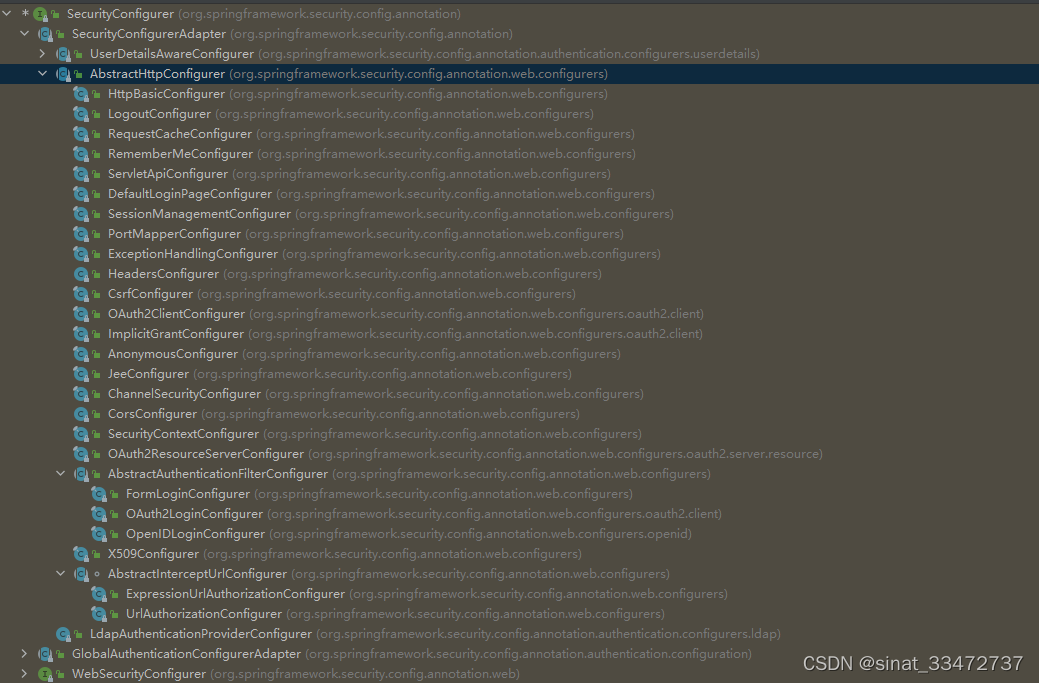1039x683 pixels.
Task: Click the class icon beside OAuth2LoginConfigurer
Action: [98, 513]
